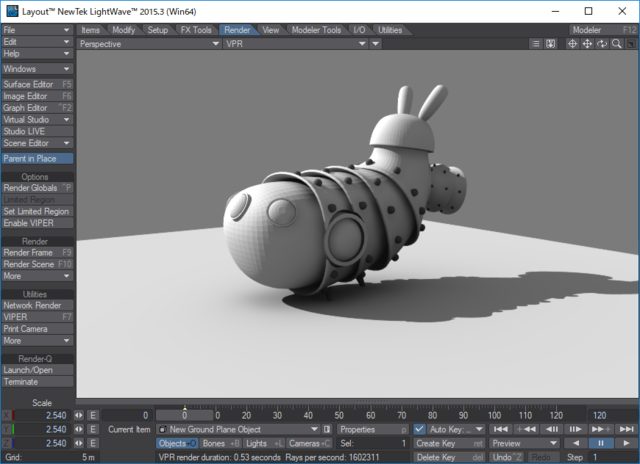Expand the Windows dropdown
The width and height of the screenshot is (640, 464).
(x=37, y=69)
